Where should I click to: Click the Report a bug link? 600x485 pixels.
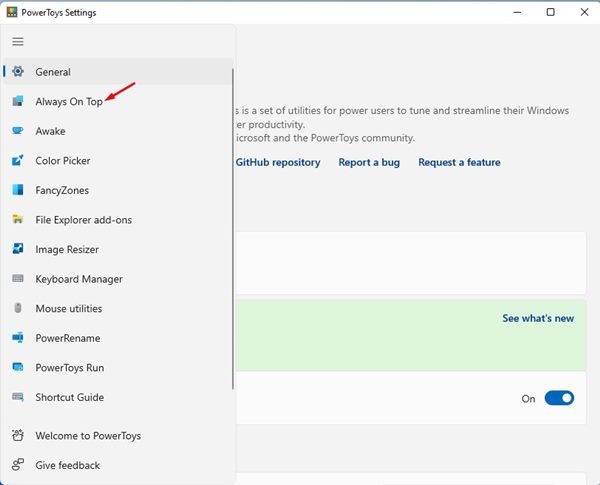click(368, 162)
